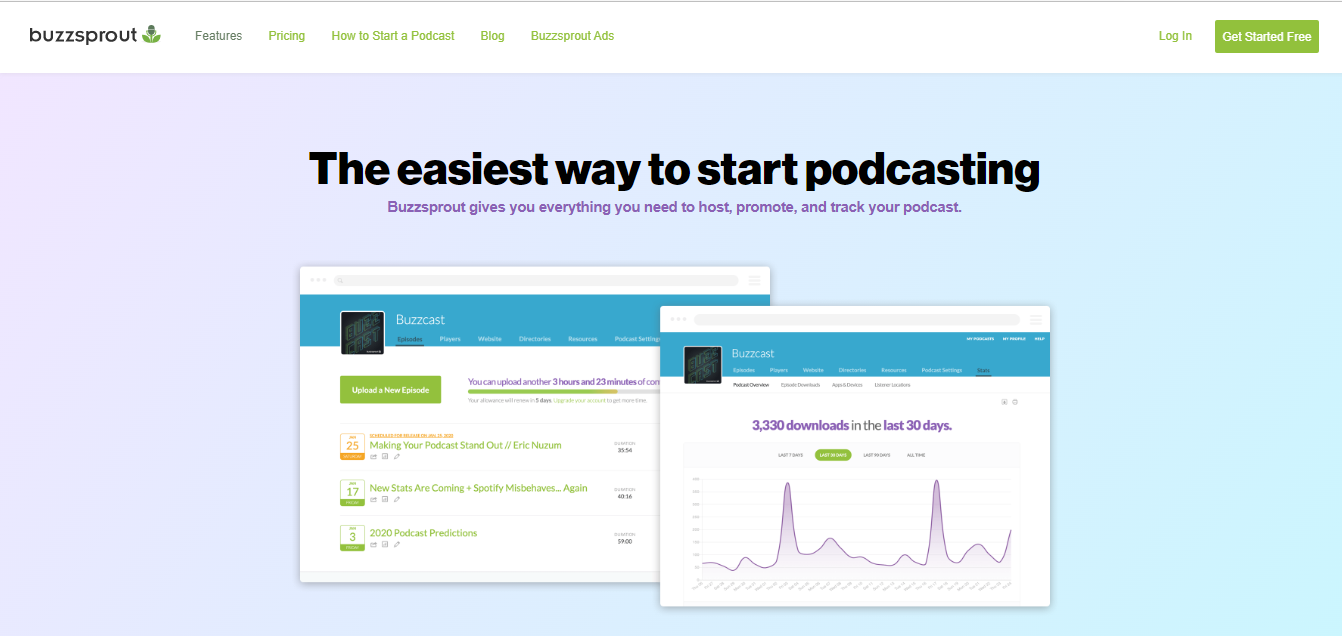Image resolution: width=1342 pixels, height=636 pixels.
Task: Click the Log In link
Action: pyautogui.click(x=1175, y=36)
